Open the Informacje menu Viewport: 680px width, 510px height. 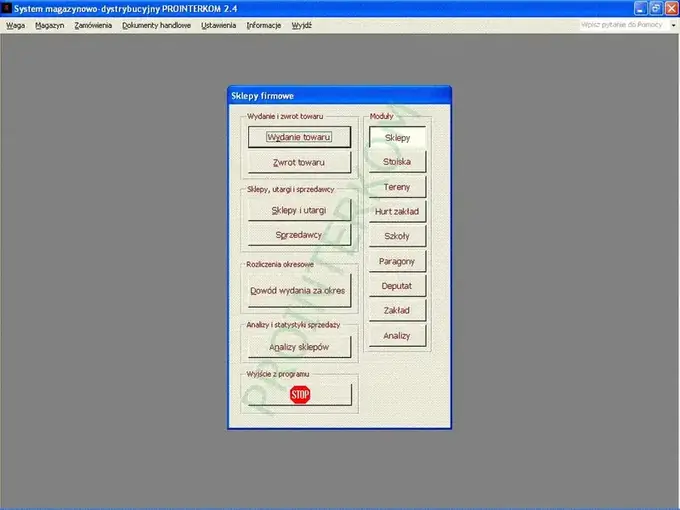pos(264,25)
